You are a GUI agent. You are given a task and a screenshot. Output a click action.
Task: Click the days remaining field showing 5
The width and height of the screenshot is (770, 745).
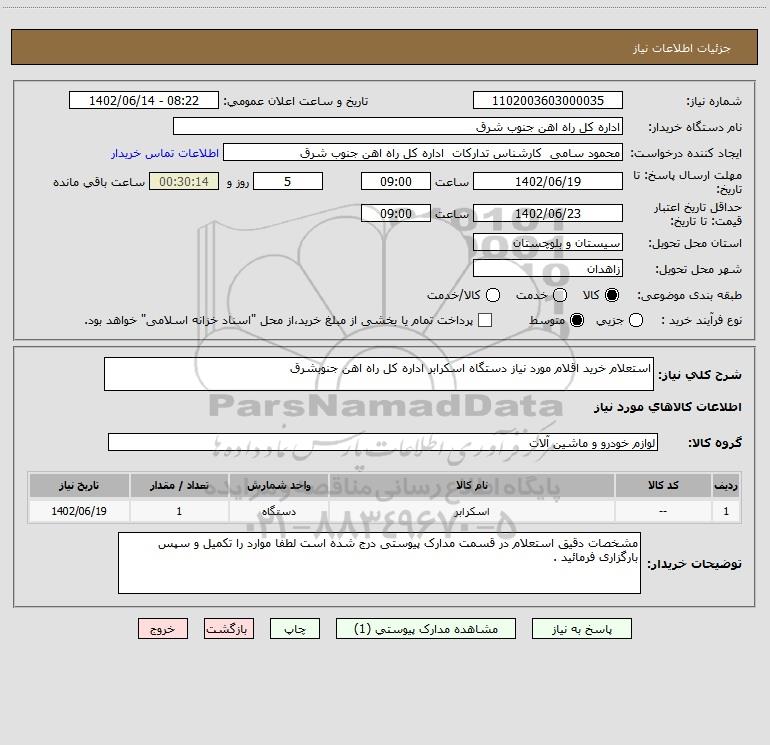click(288, 181)
